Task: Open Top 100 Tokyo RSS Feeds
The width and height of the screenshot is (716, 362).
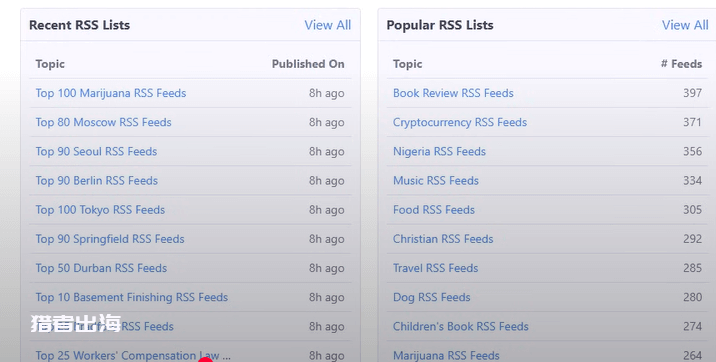Action: tap(100, 210)
